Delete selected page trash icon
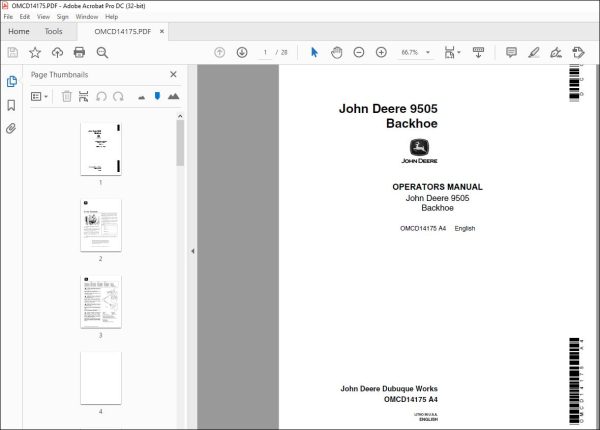The height and width of the screenshot is (430, 600). coord(67,96)
